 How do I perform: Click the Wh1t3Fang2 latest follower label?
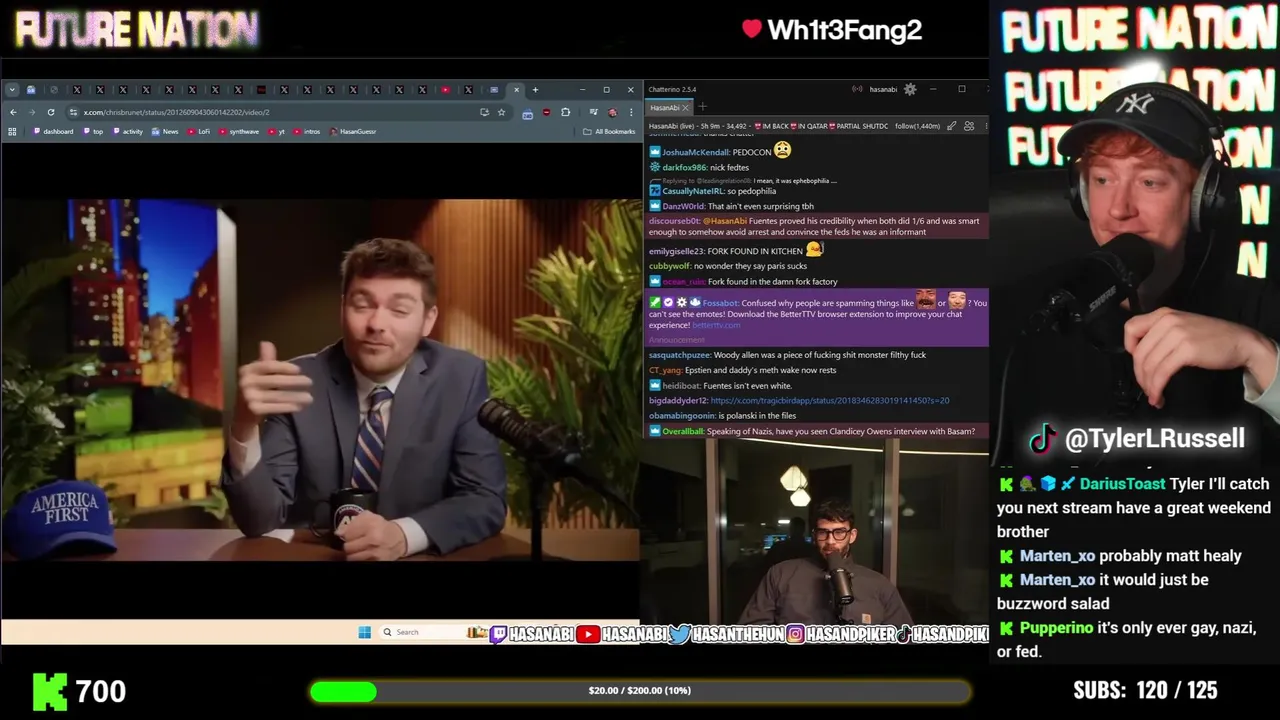(844, 30)
